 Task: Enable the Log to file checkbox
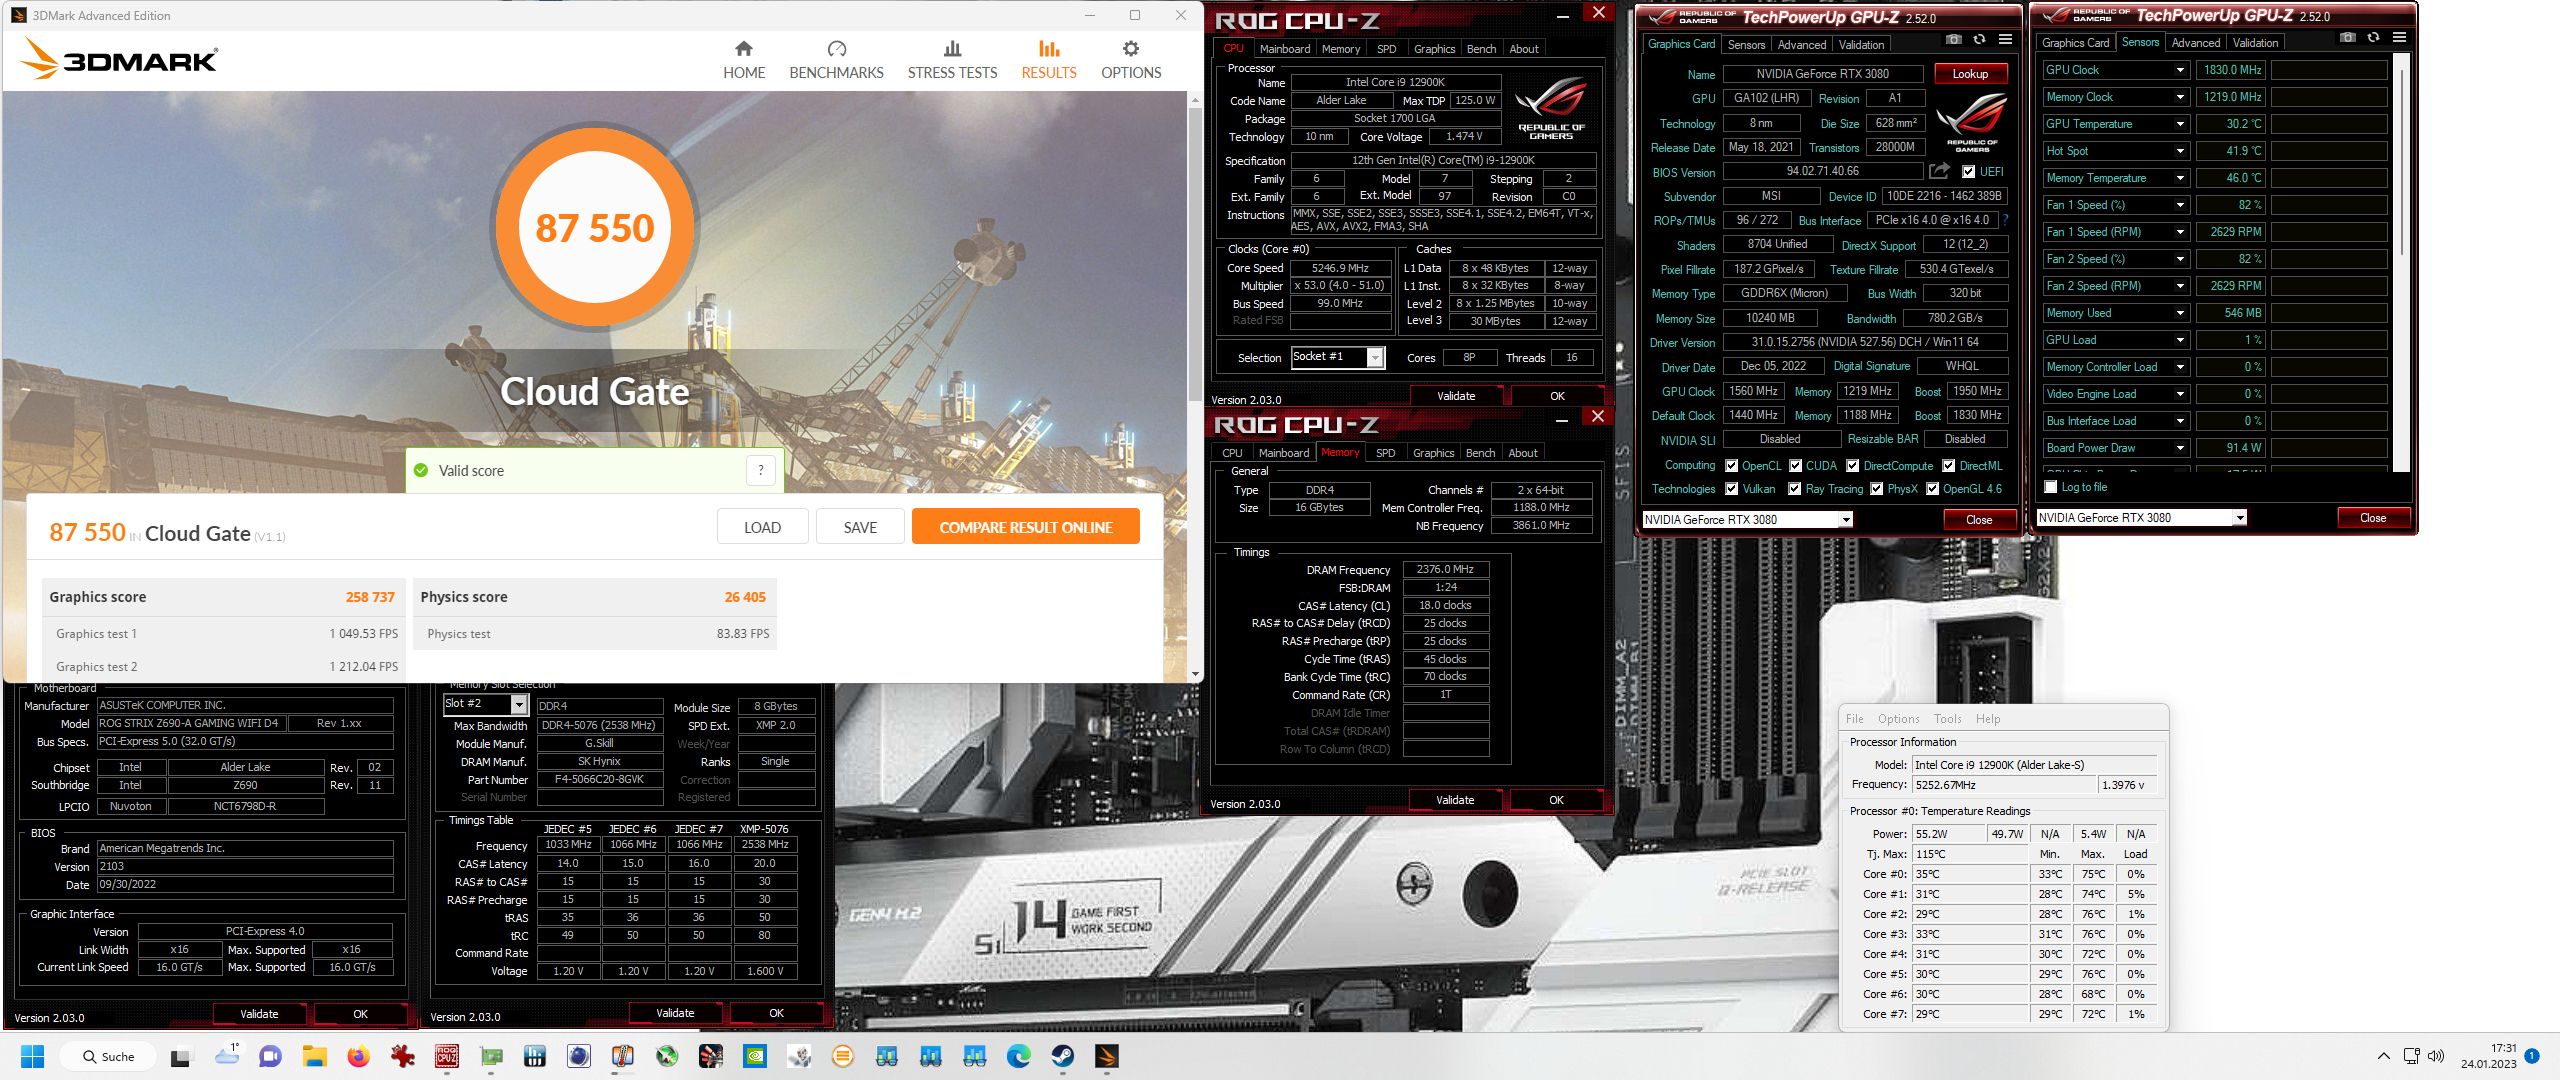click(x=2050, y=487)
